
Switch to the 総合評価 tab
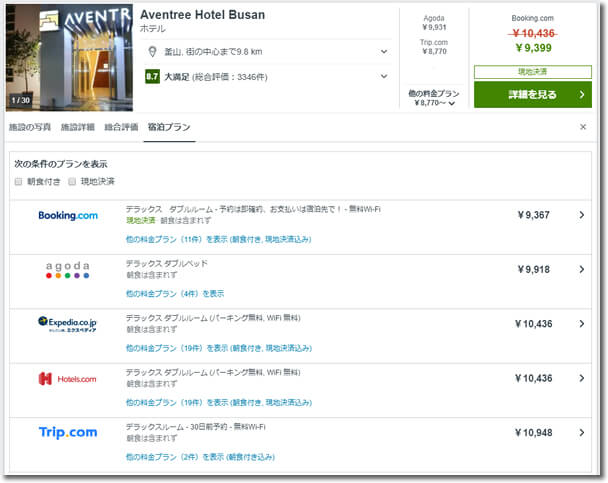(x=121, y=127)
